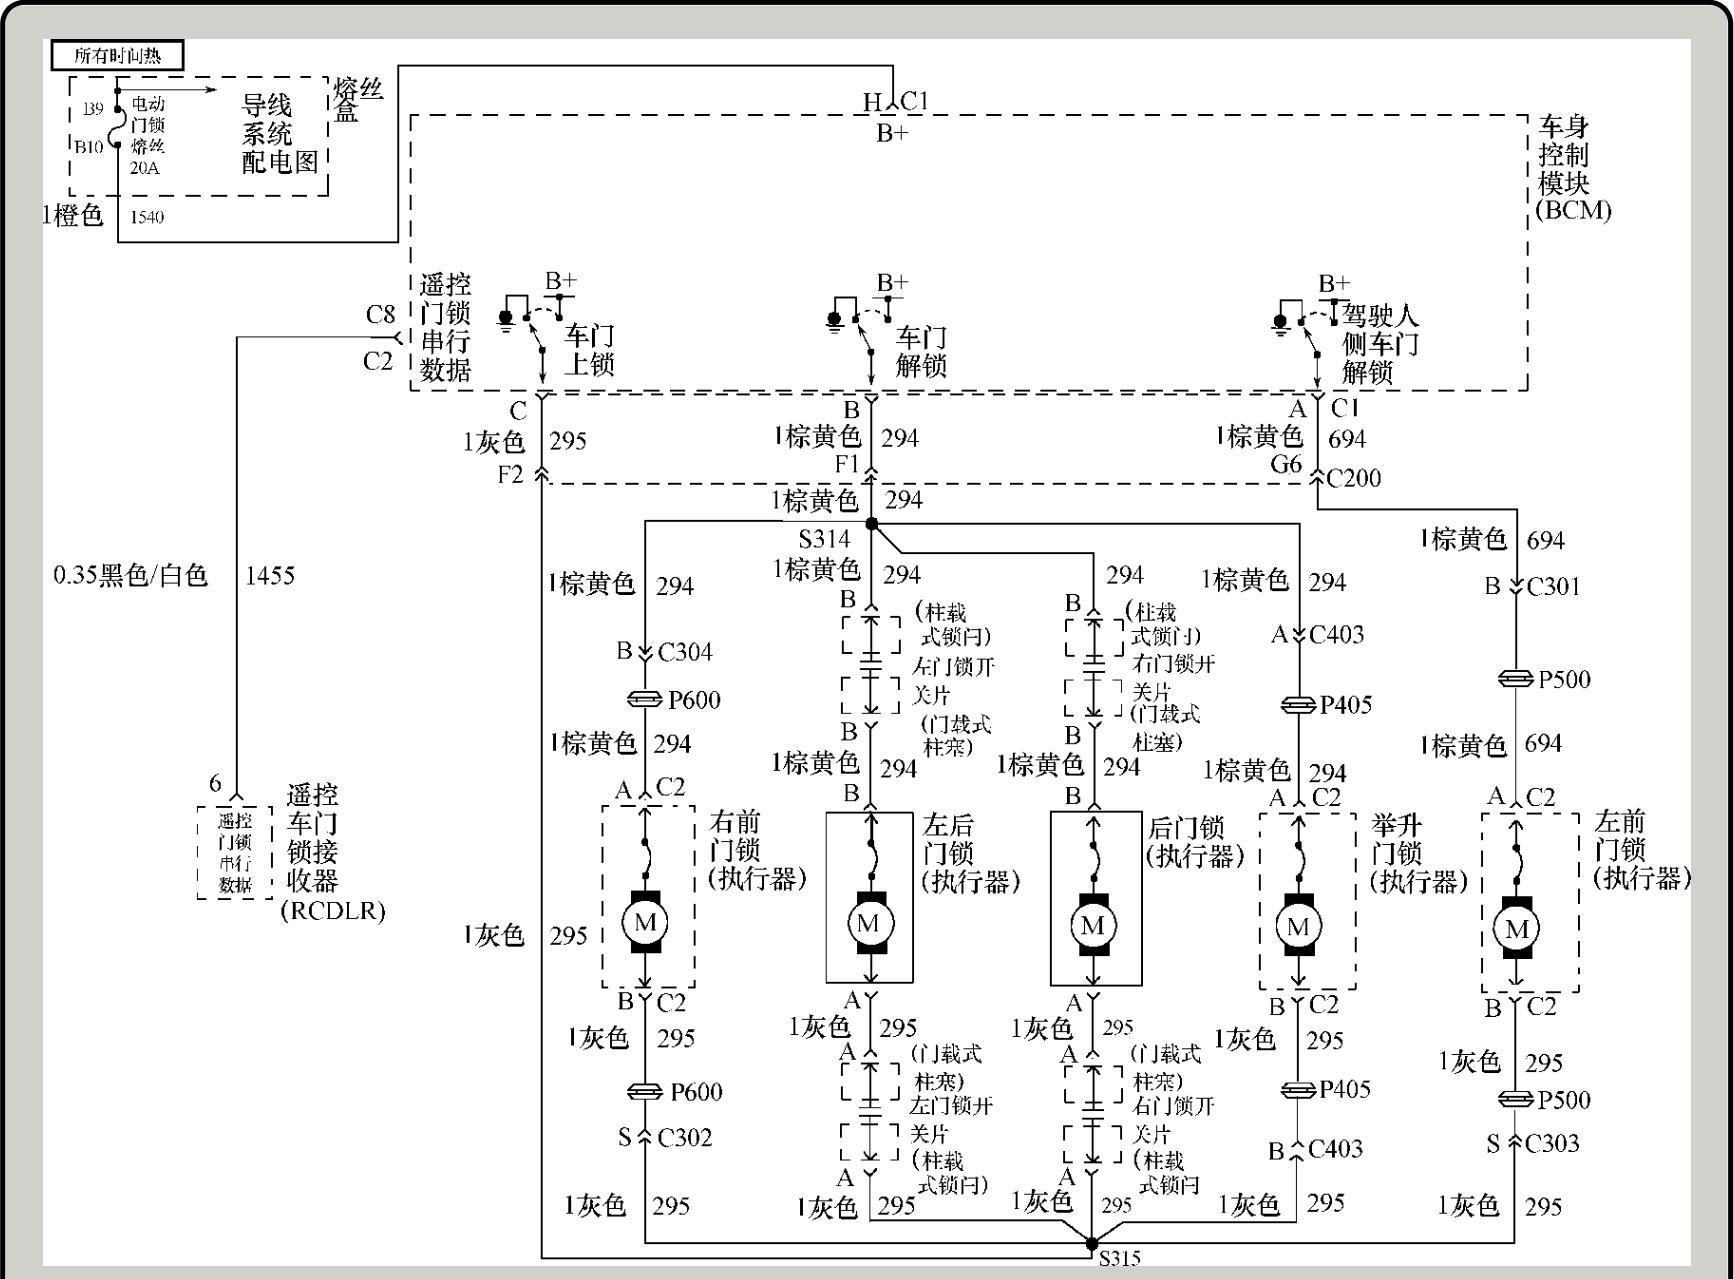Click the RCDLR 遥控门锁串行数据 dashed box
Screen dimensions: 1734x1279
click(235, 853)
